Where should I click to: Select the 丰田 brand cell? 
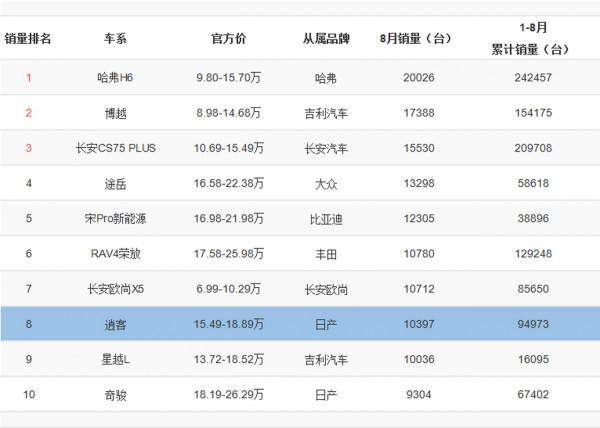(x=325, y=253)
